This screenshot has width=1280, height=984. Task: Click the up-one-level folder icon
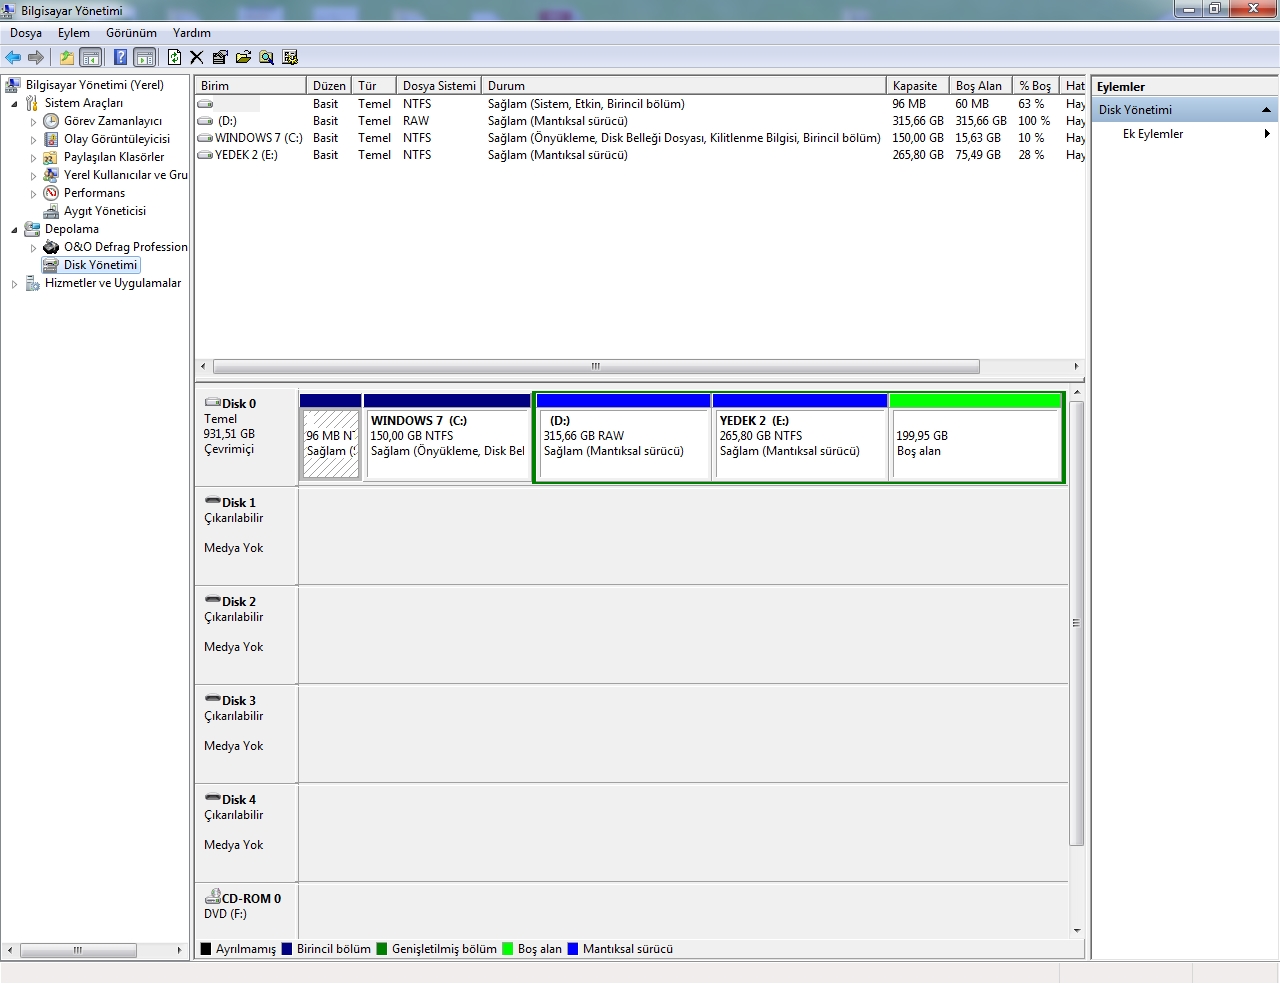tap(66, 57)
